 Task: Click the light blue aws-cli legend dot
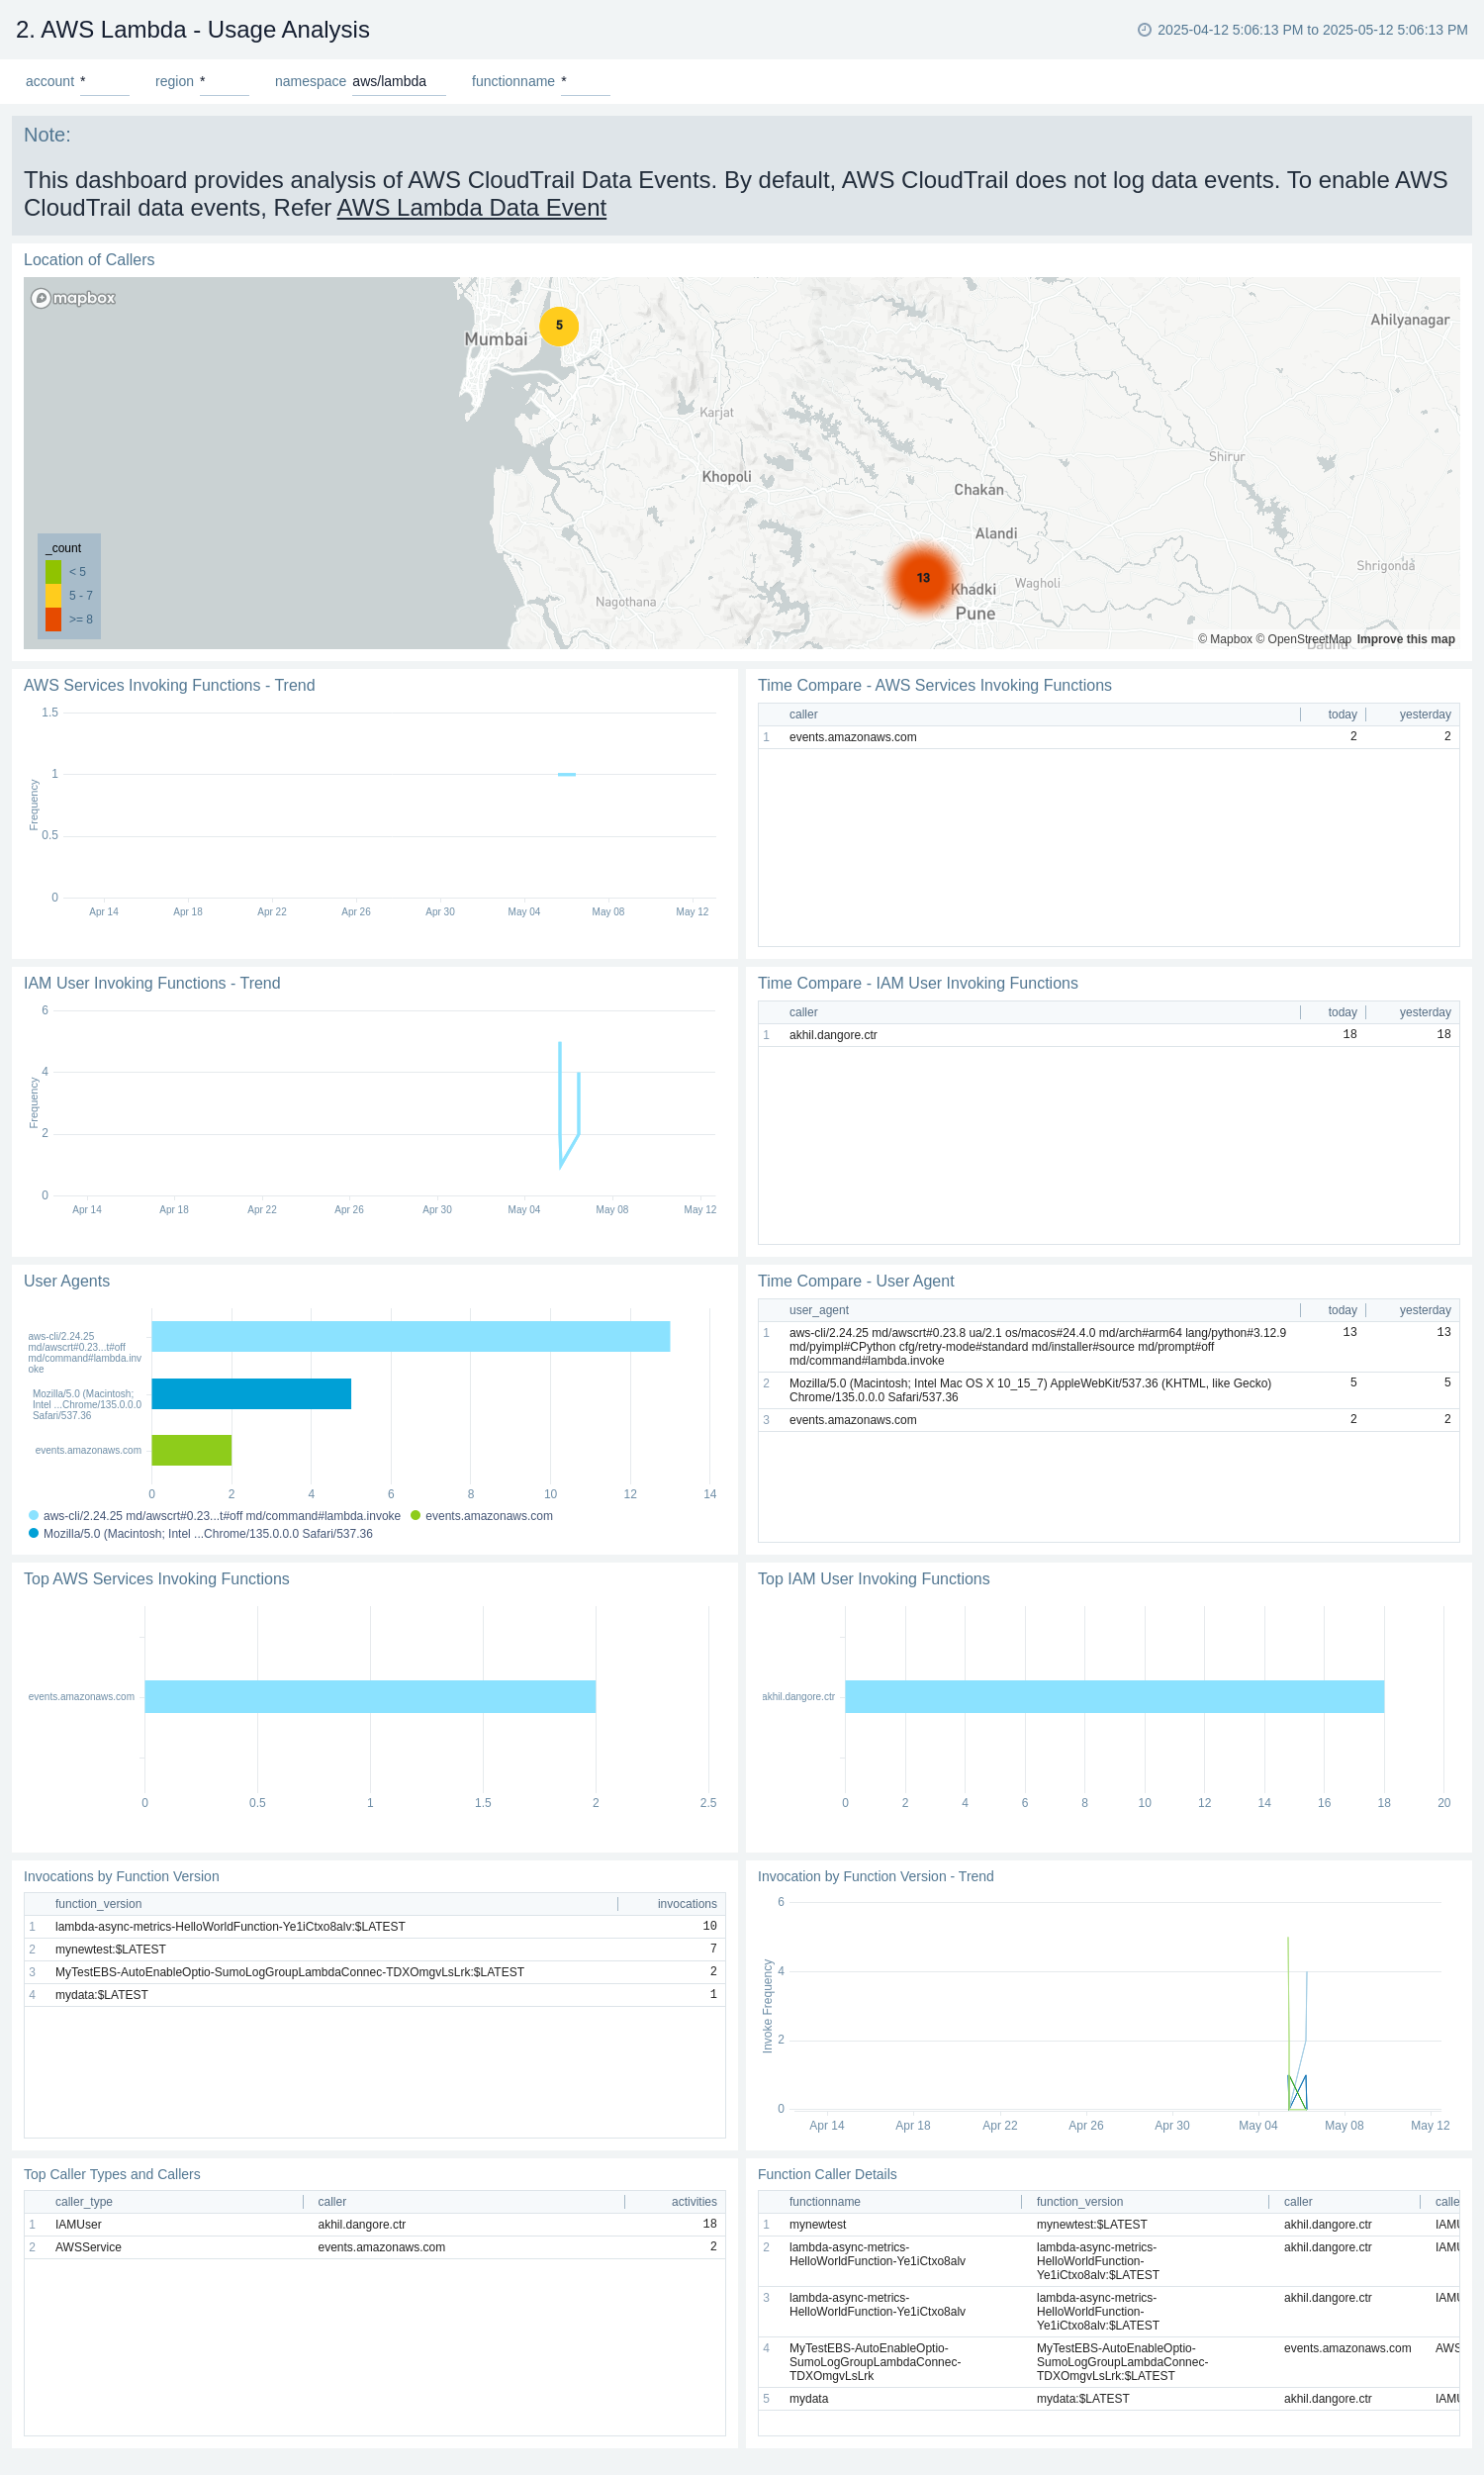pos(34,1516)
